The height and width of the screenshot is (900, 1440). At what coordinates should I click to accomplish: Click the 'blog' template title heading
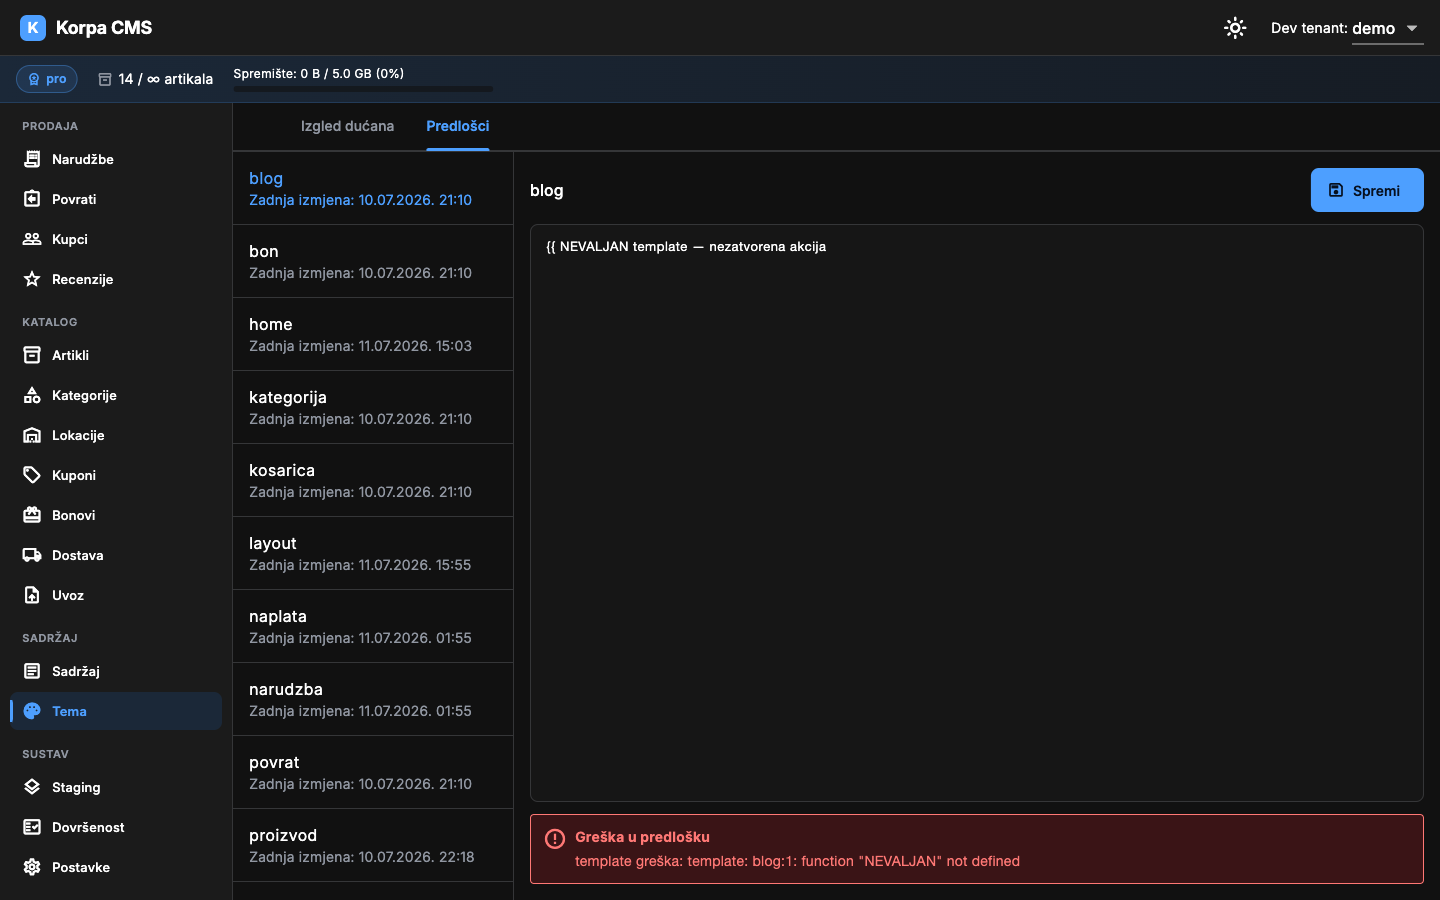tap(547, 190)
